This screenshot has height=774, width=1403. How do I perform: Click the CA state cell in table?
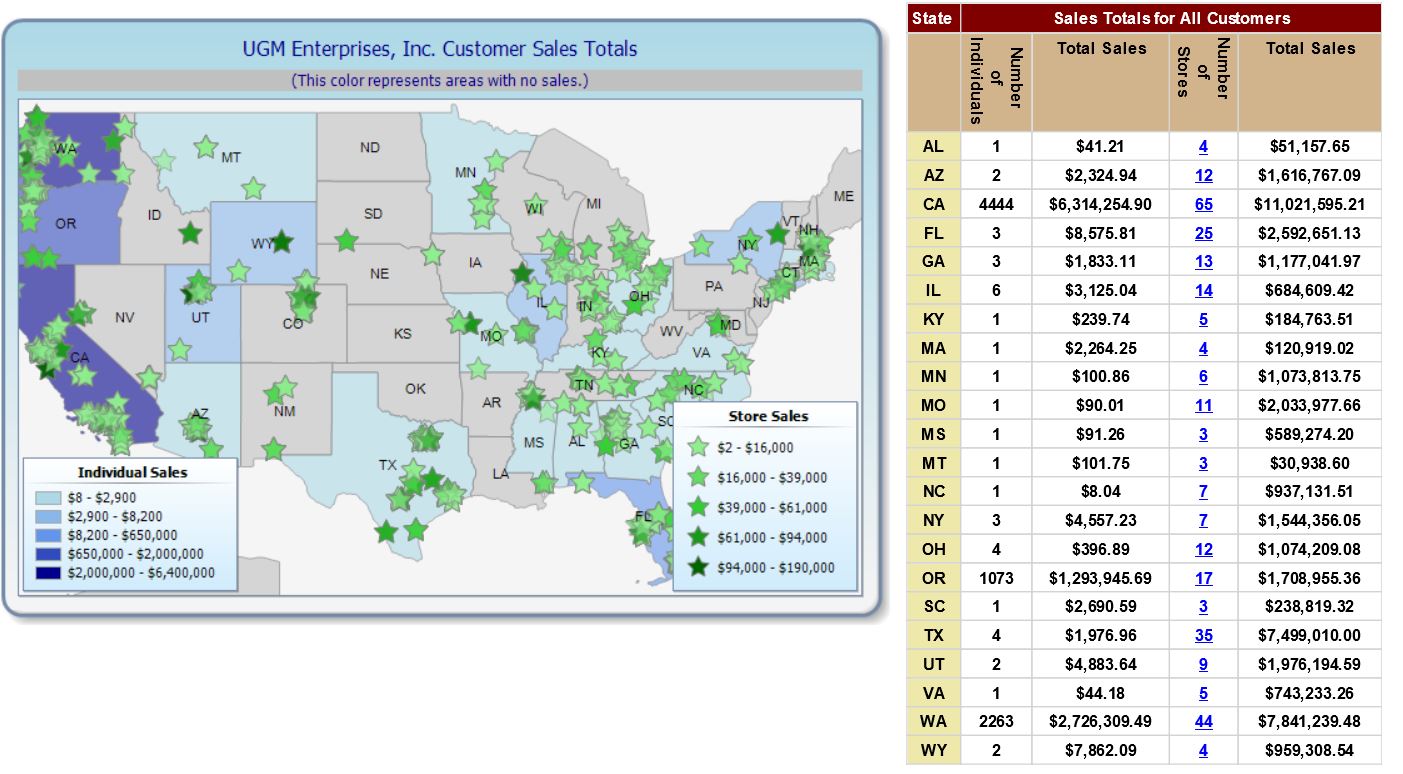(933, 204)
